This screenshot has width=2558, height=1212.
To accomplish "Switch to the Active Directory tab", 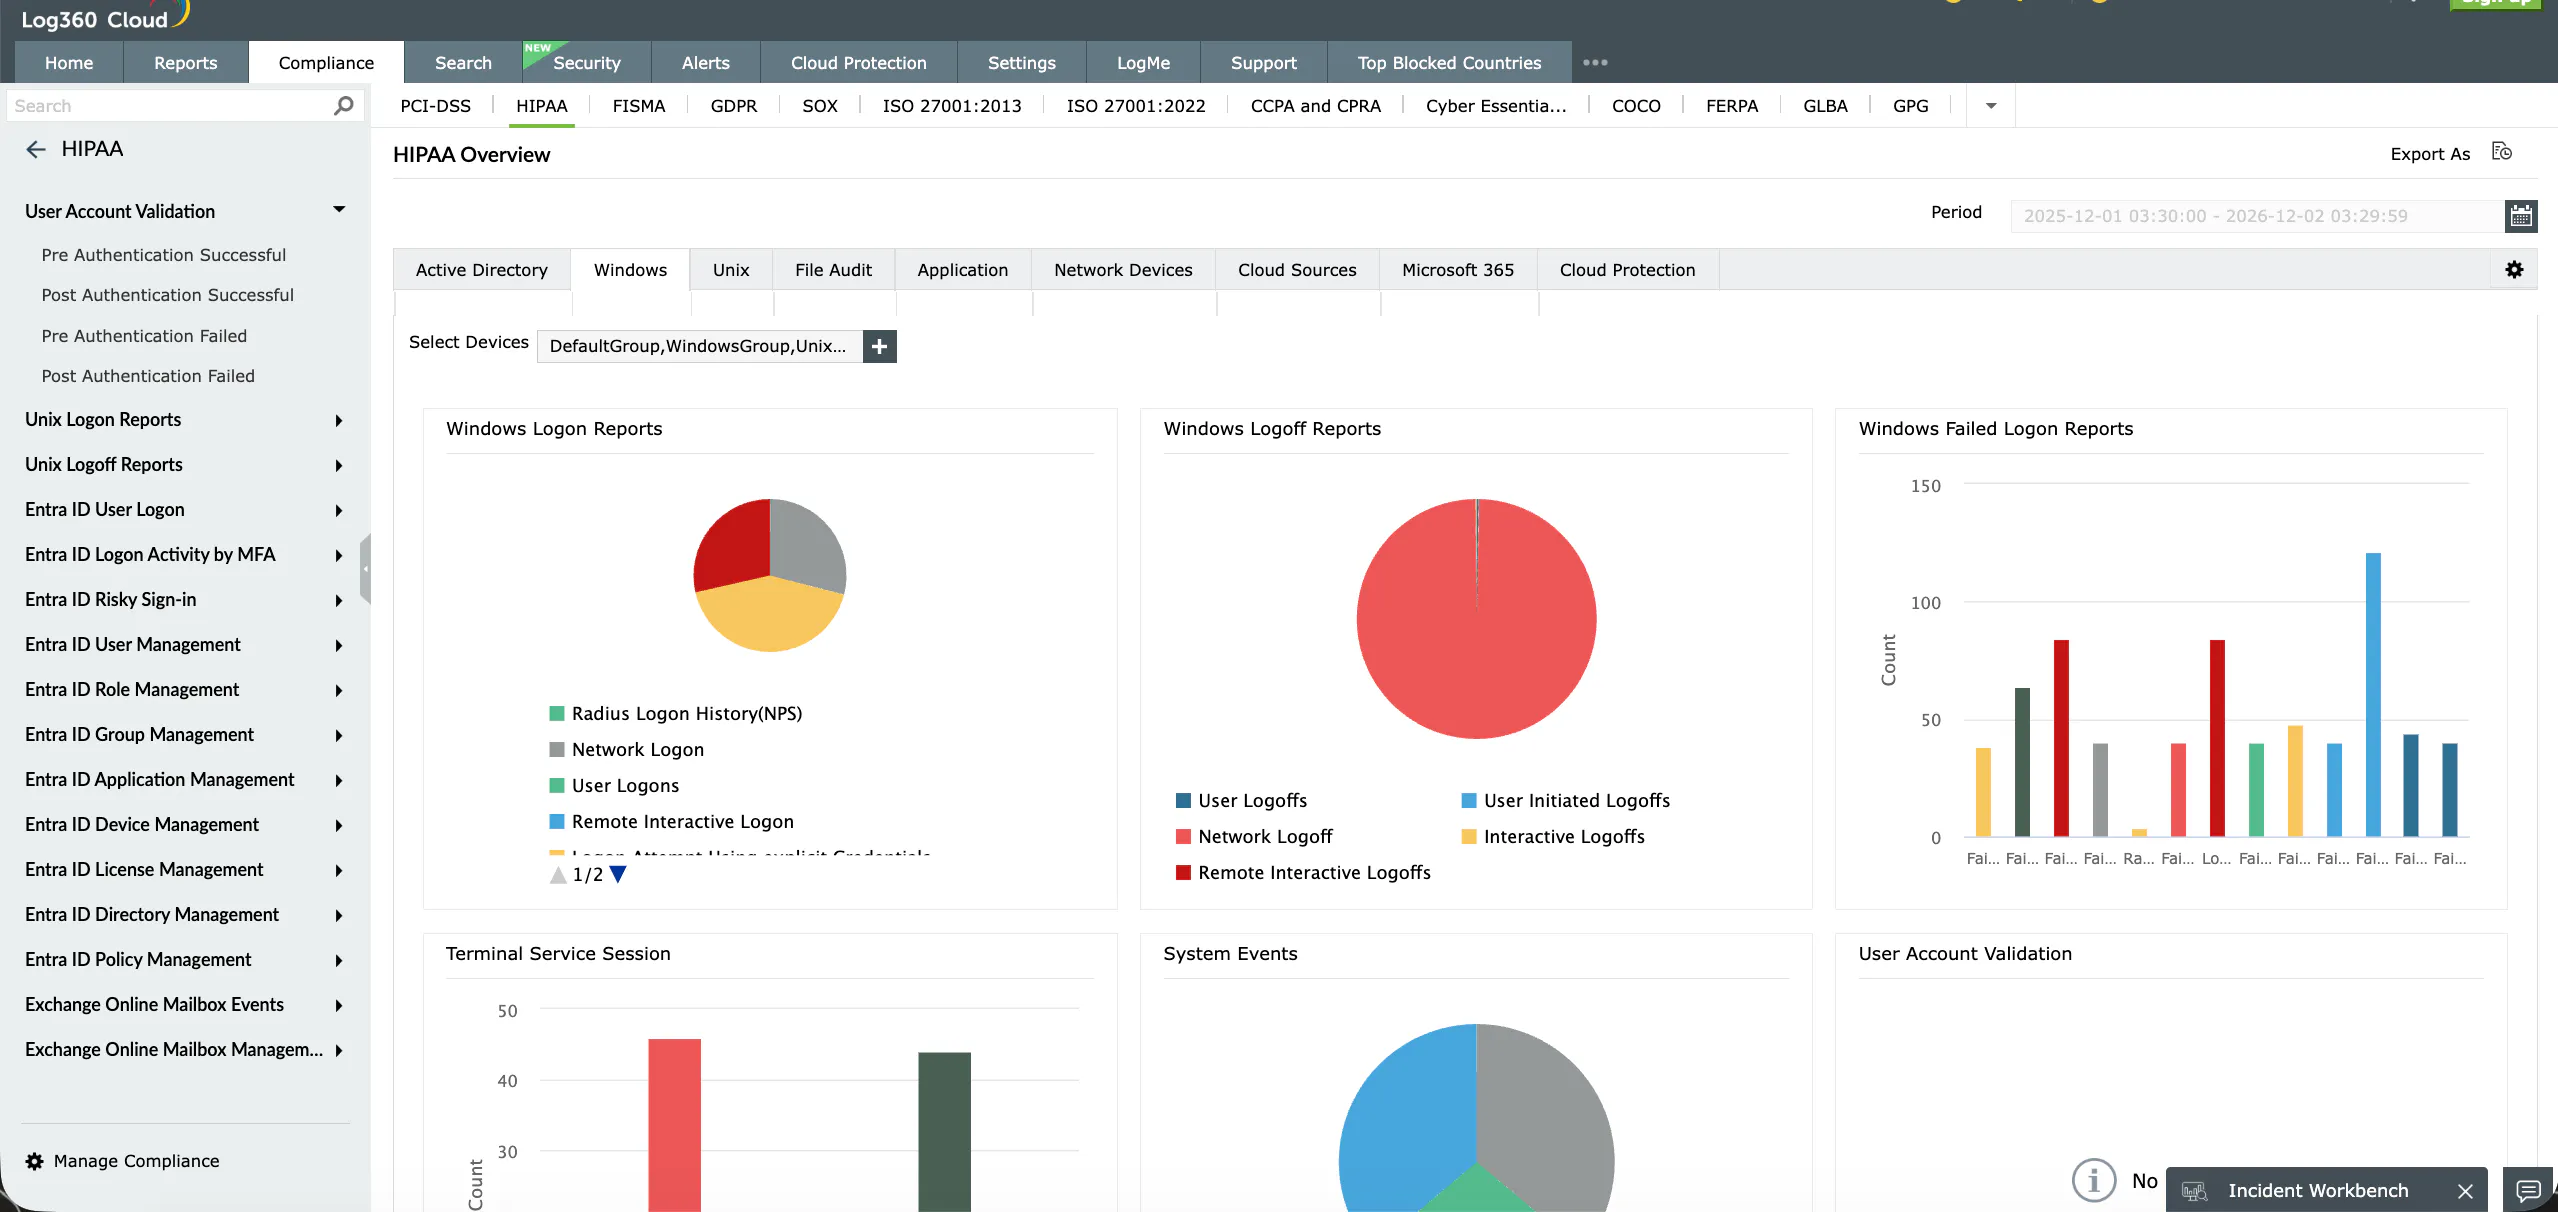I will click(x=481, y=270).
